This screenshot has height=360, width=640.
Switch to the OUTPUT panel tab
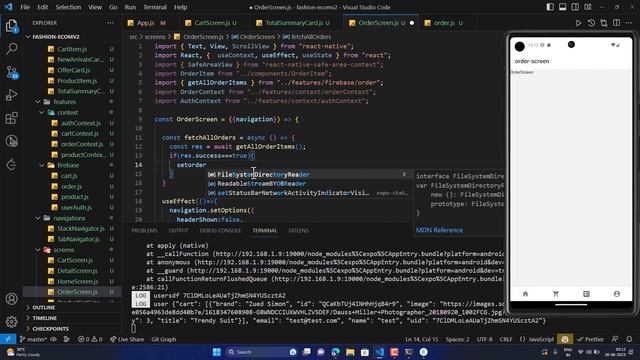[x=178, y=231]
